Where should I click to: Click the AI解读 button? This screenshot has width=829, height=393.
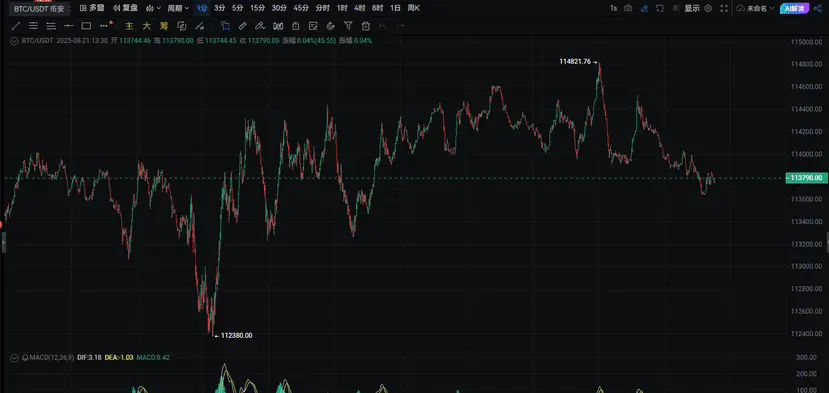tap(795, 8)
